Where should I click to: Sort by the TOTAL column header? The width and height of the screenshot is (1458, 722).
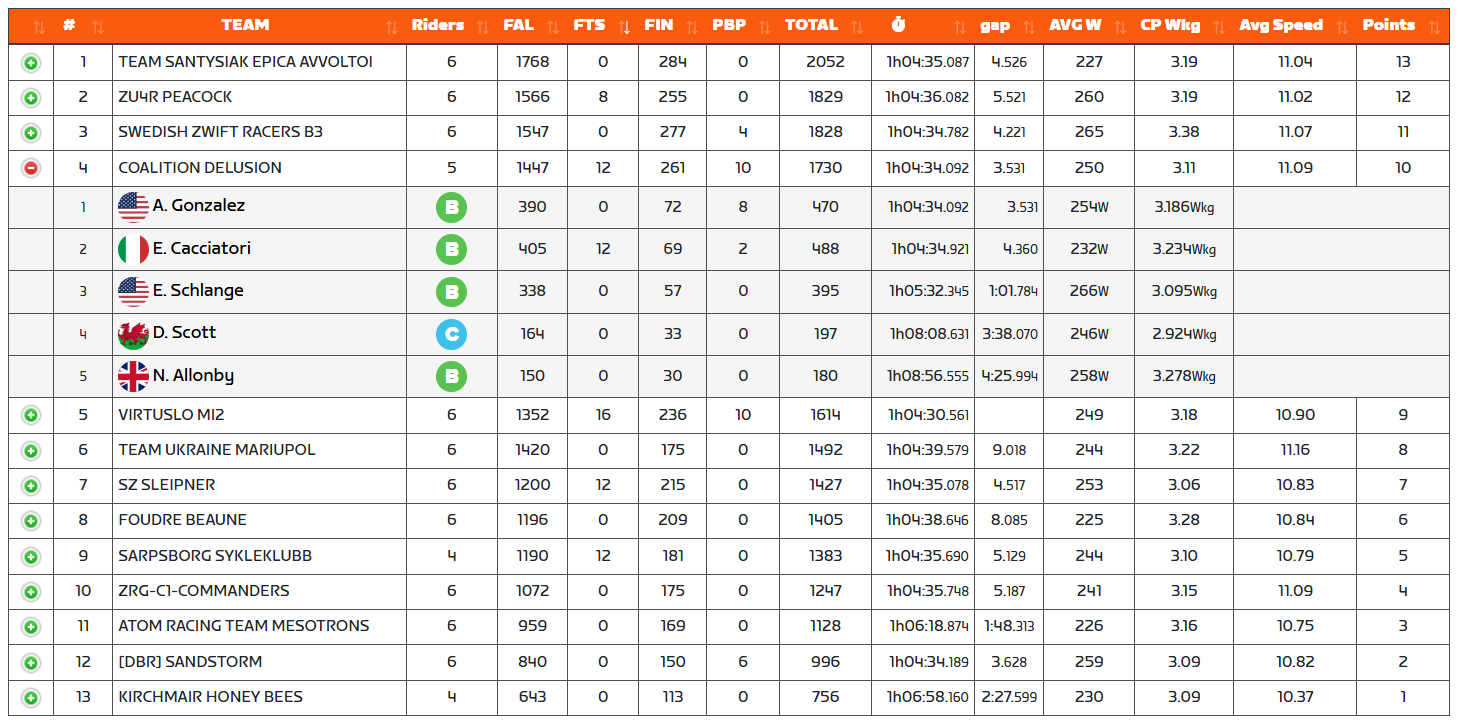tap(811, 26)
